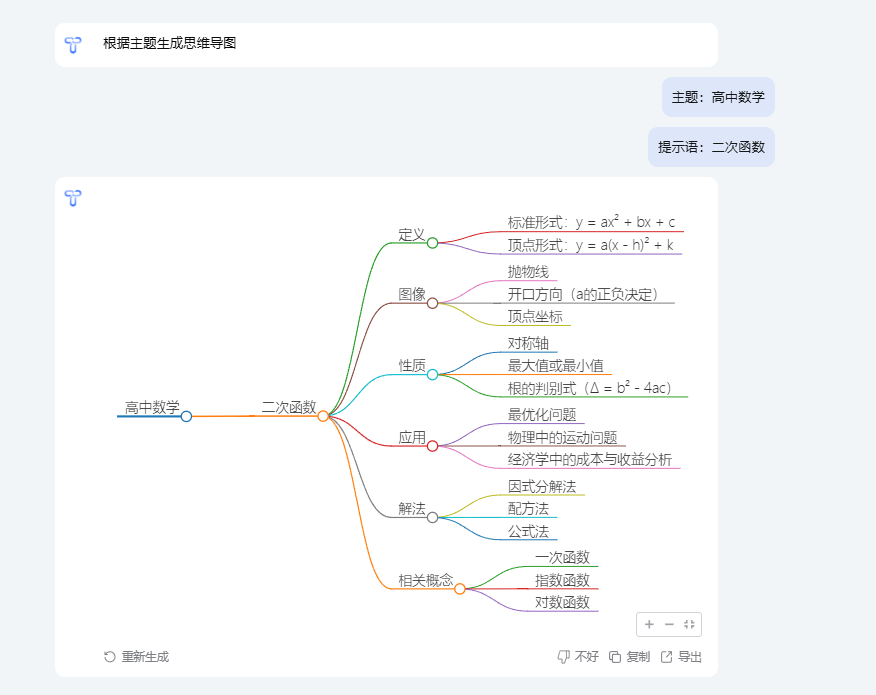
Task: Click the zoom out minus icon
Action: (x=668, y=624)
